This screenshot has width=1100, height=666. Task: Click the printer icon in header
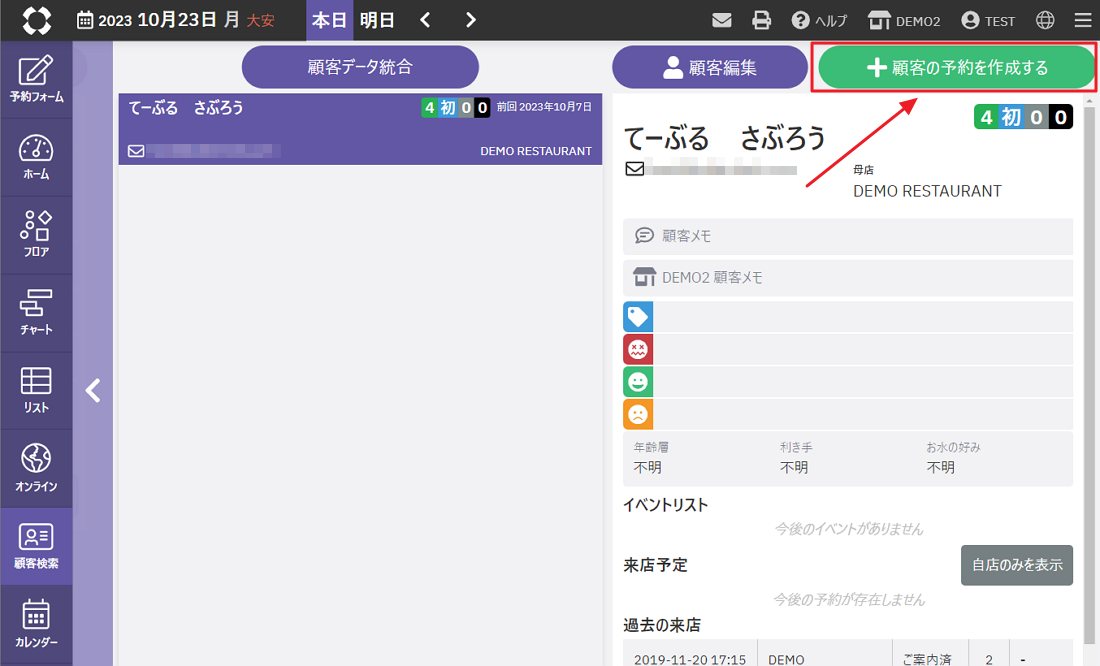coord(762,20)
